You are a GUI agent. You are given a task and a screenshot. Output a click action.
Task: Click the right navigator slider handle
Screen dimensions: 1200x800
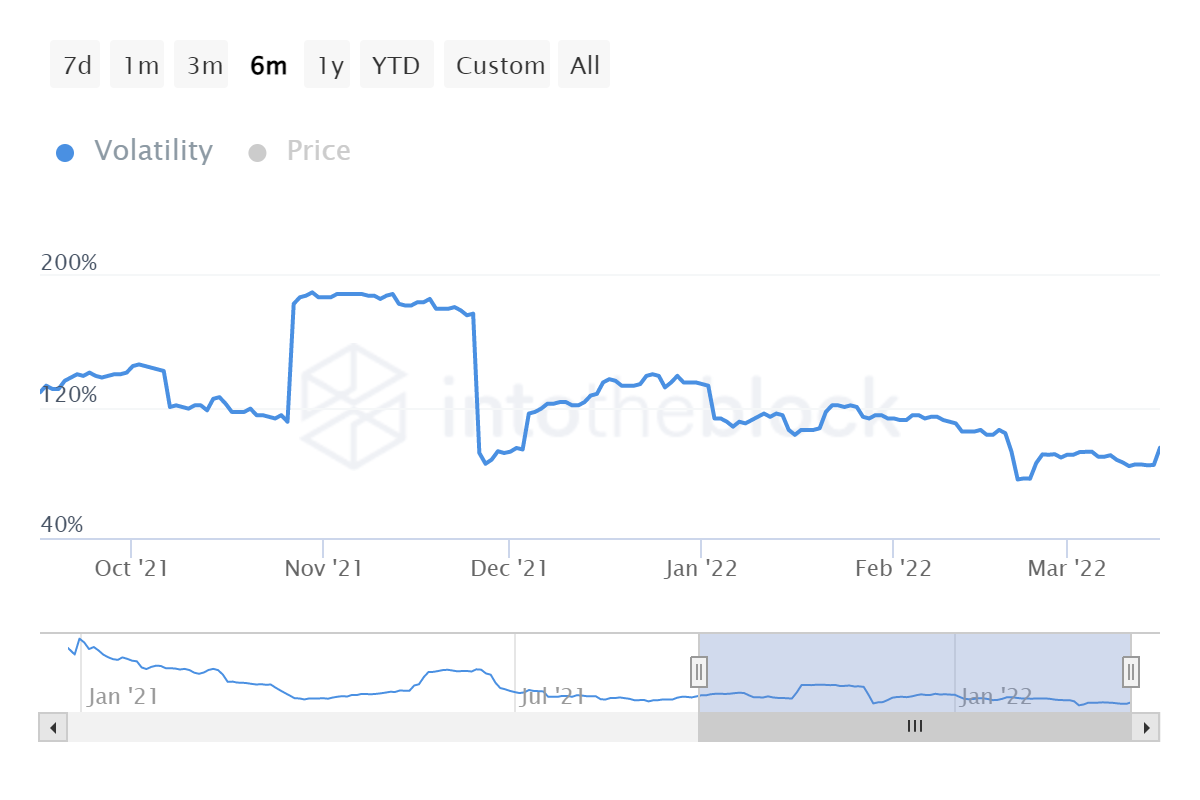1129,672
